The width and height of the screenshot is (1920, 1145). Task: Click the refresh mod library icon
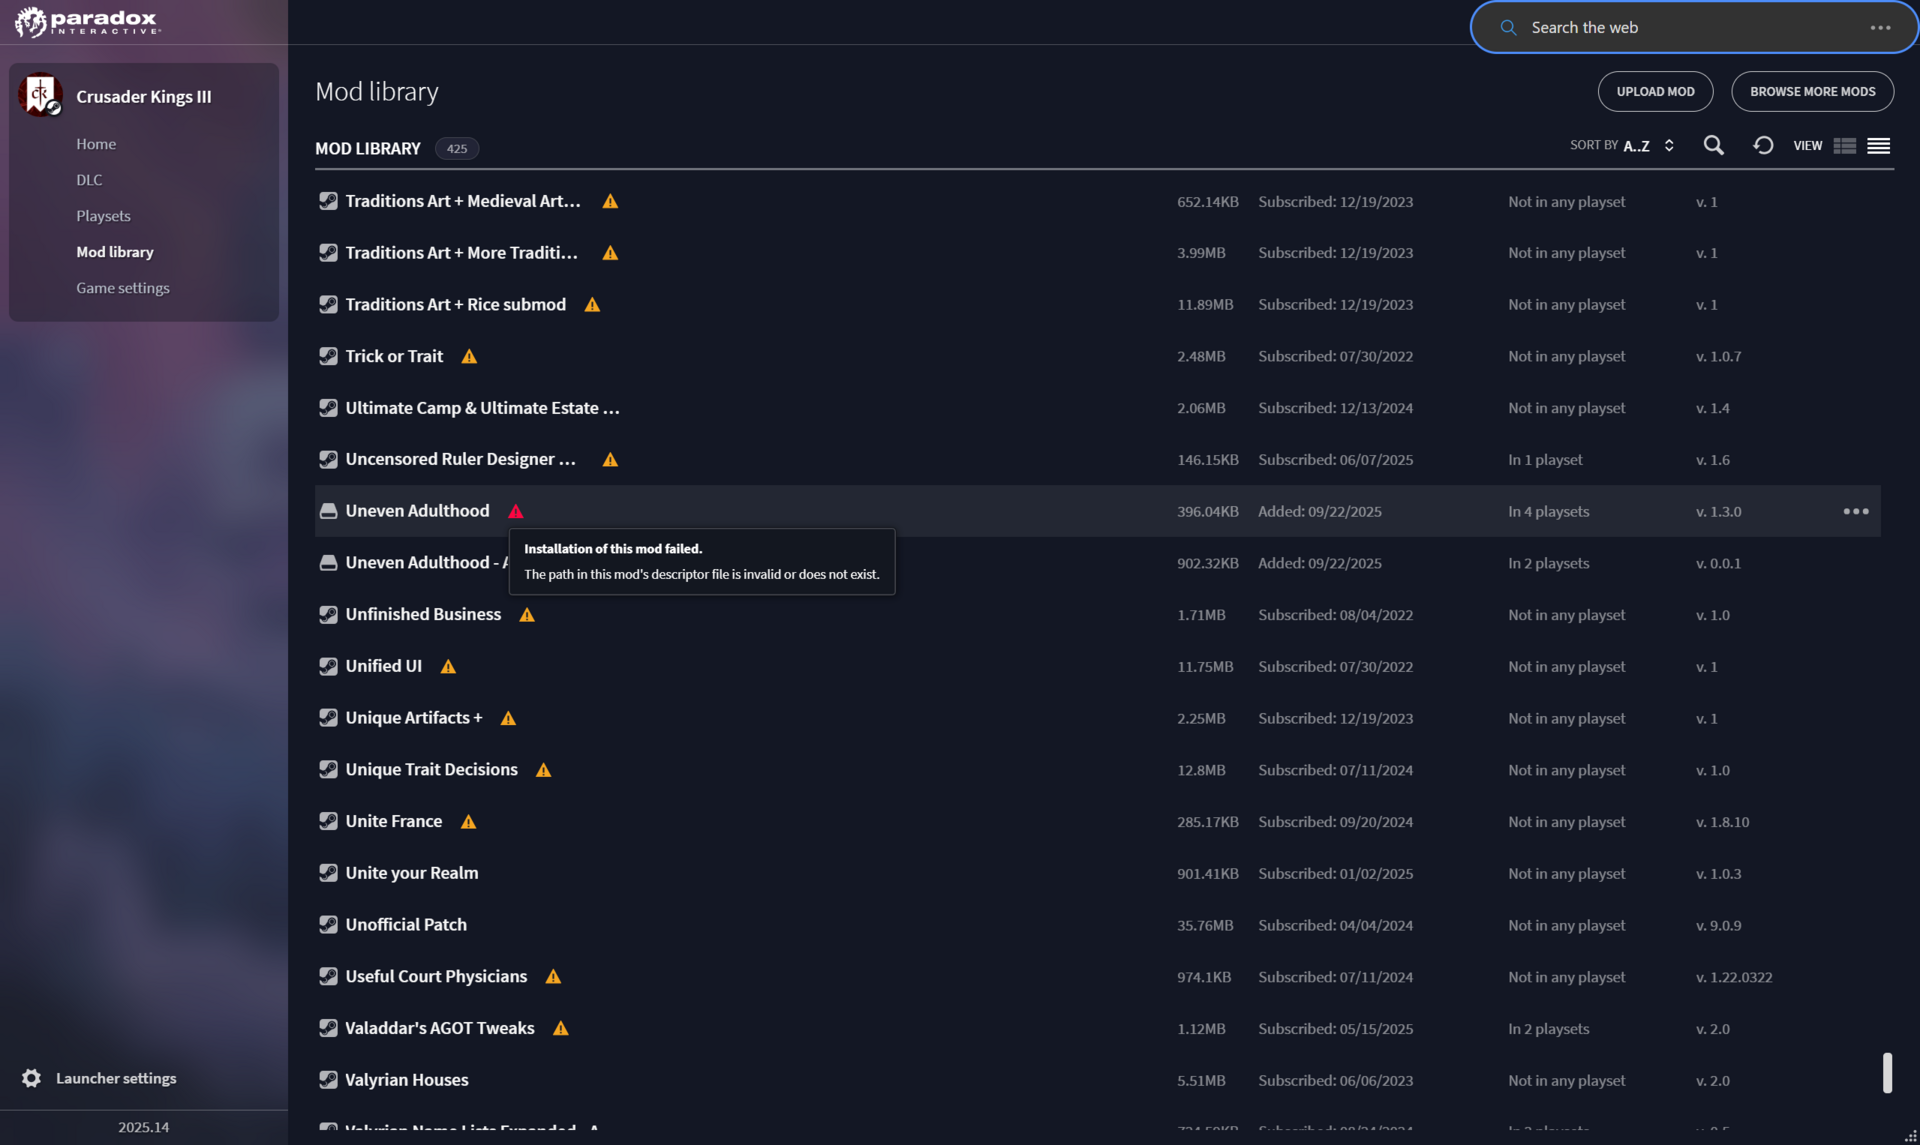[1763, 146]
